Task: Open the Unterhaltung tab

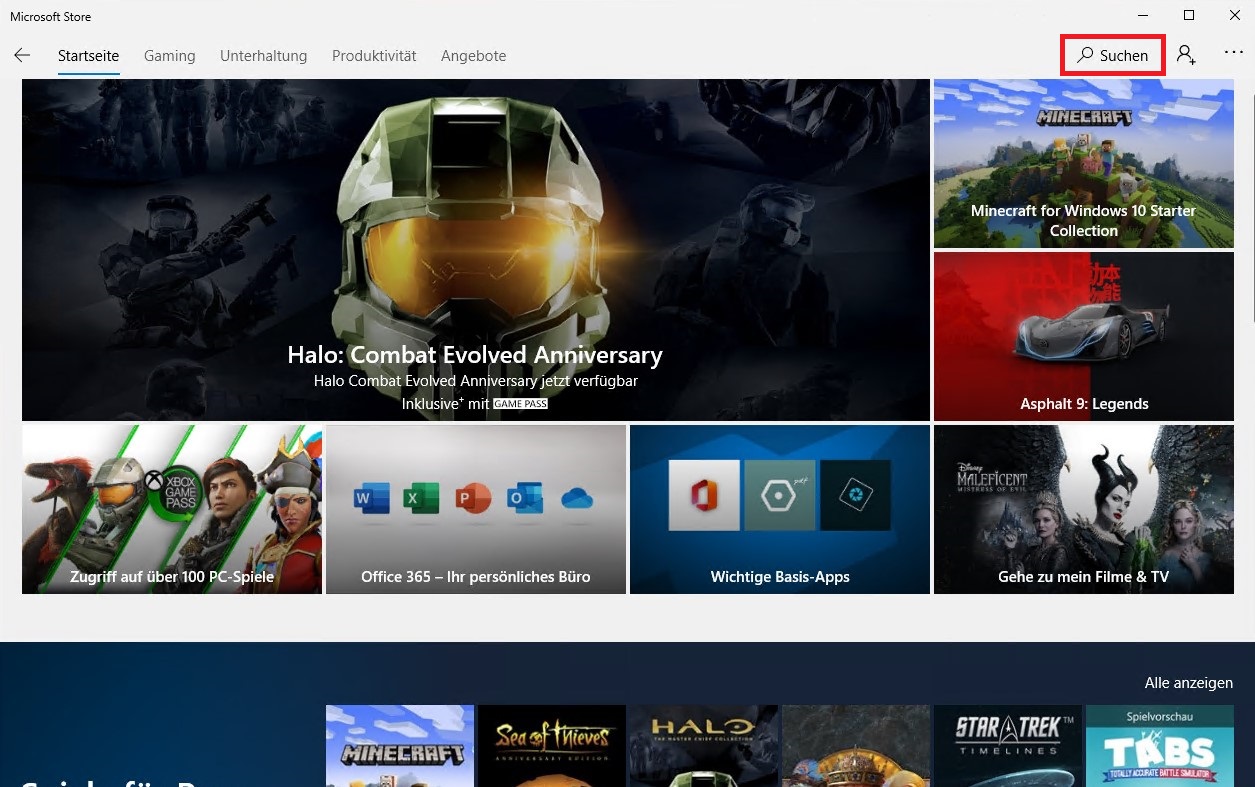Action: pyautogui.click(x=263, y=56)
